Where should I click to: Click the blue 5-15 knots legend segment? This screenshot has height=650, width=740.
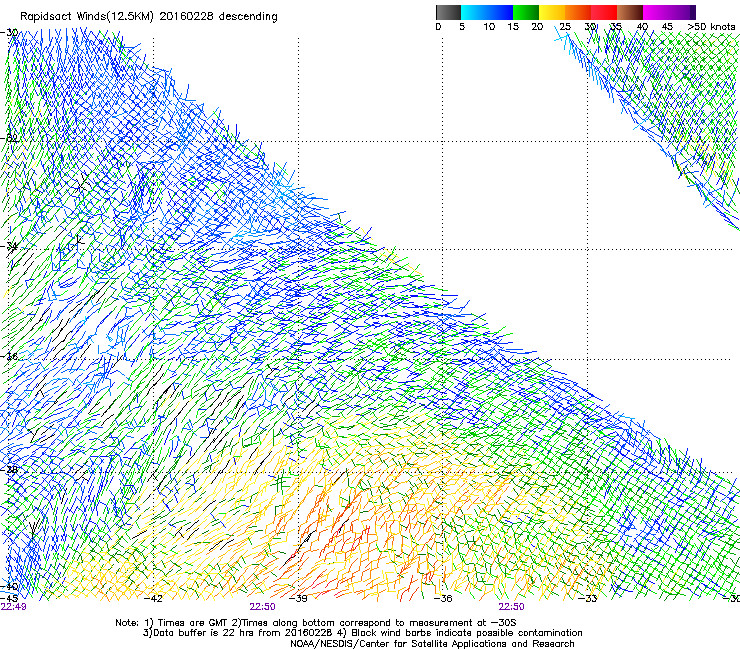(487, 12)
